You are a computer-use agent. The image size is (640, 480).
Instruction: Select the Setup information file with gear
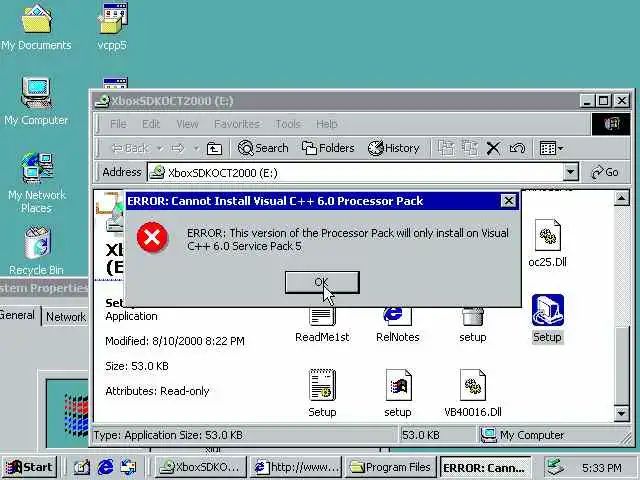[322, 393]
